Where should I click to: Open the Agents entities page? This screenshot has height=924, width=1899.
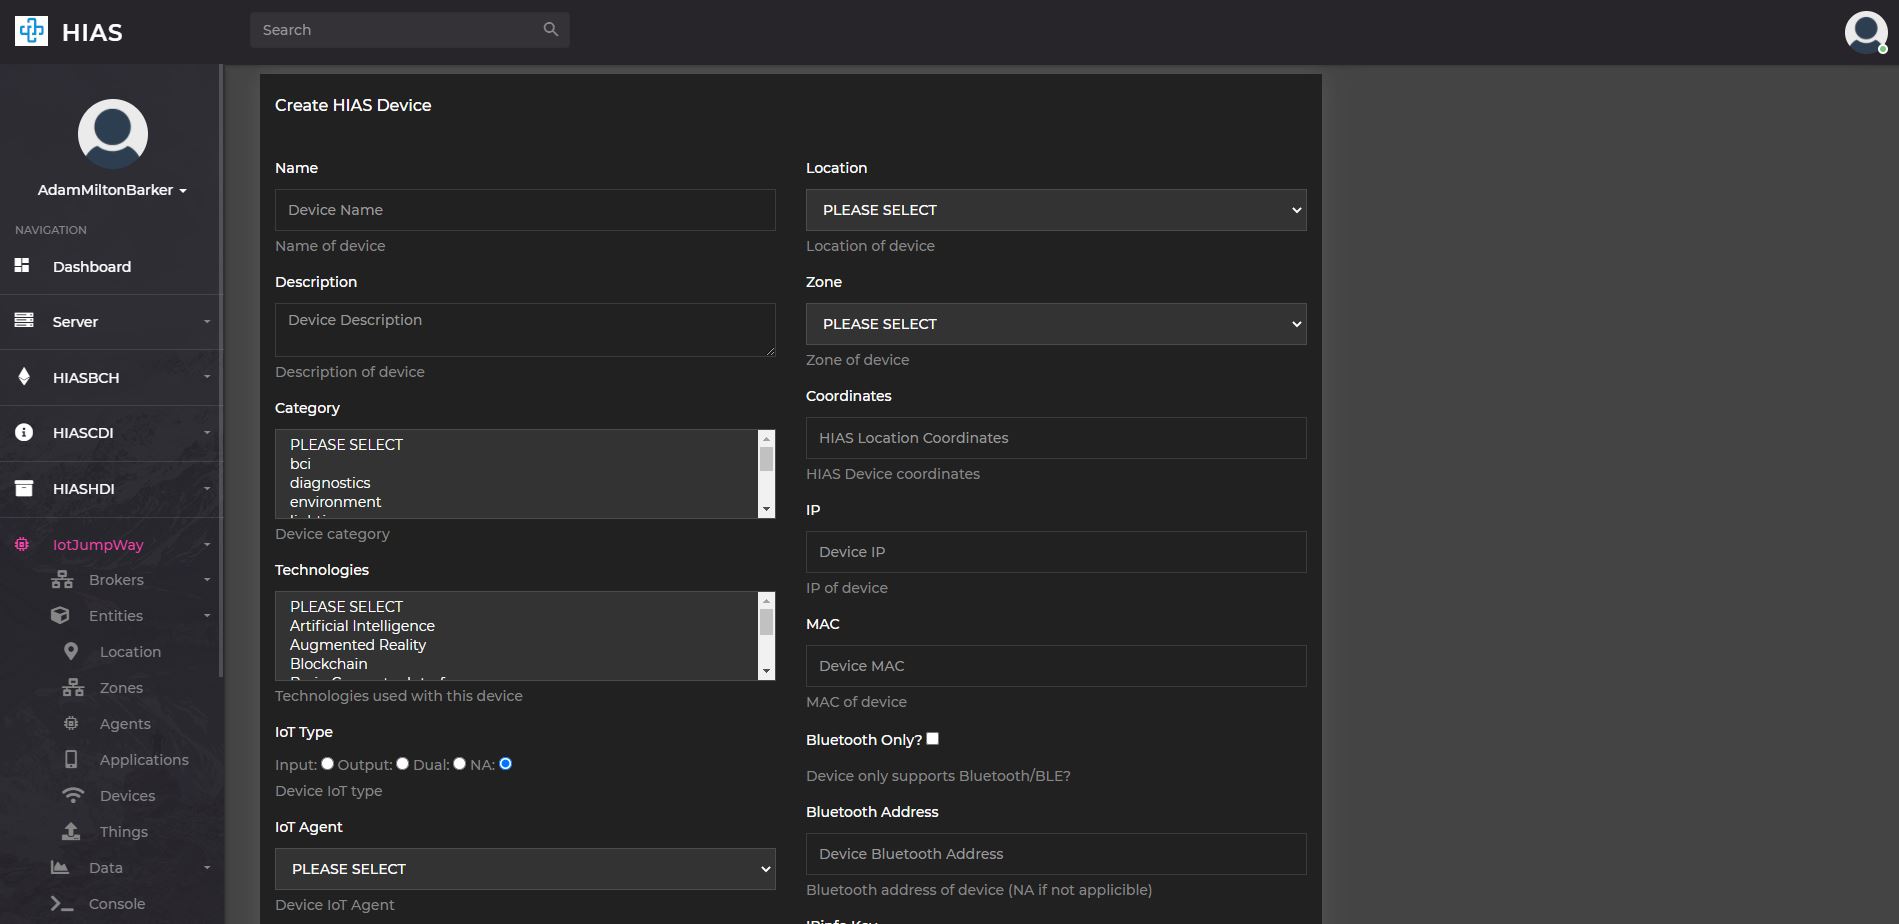[125, 724]
